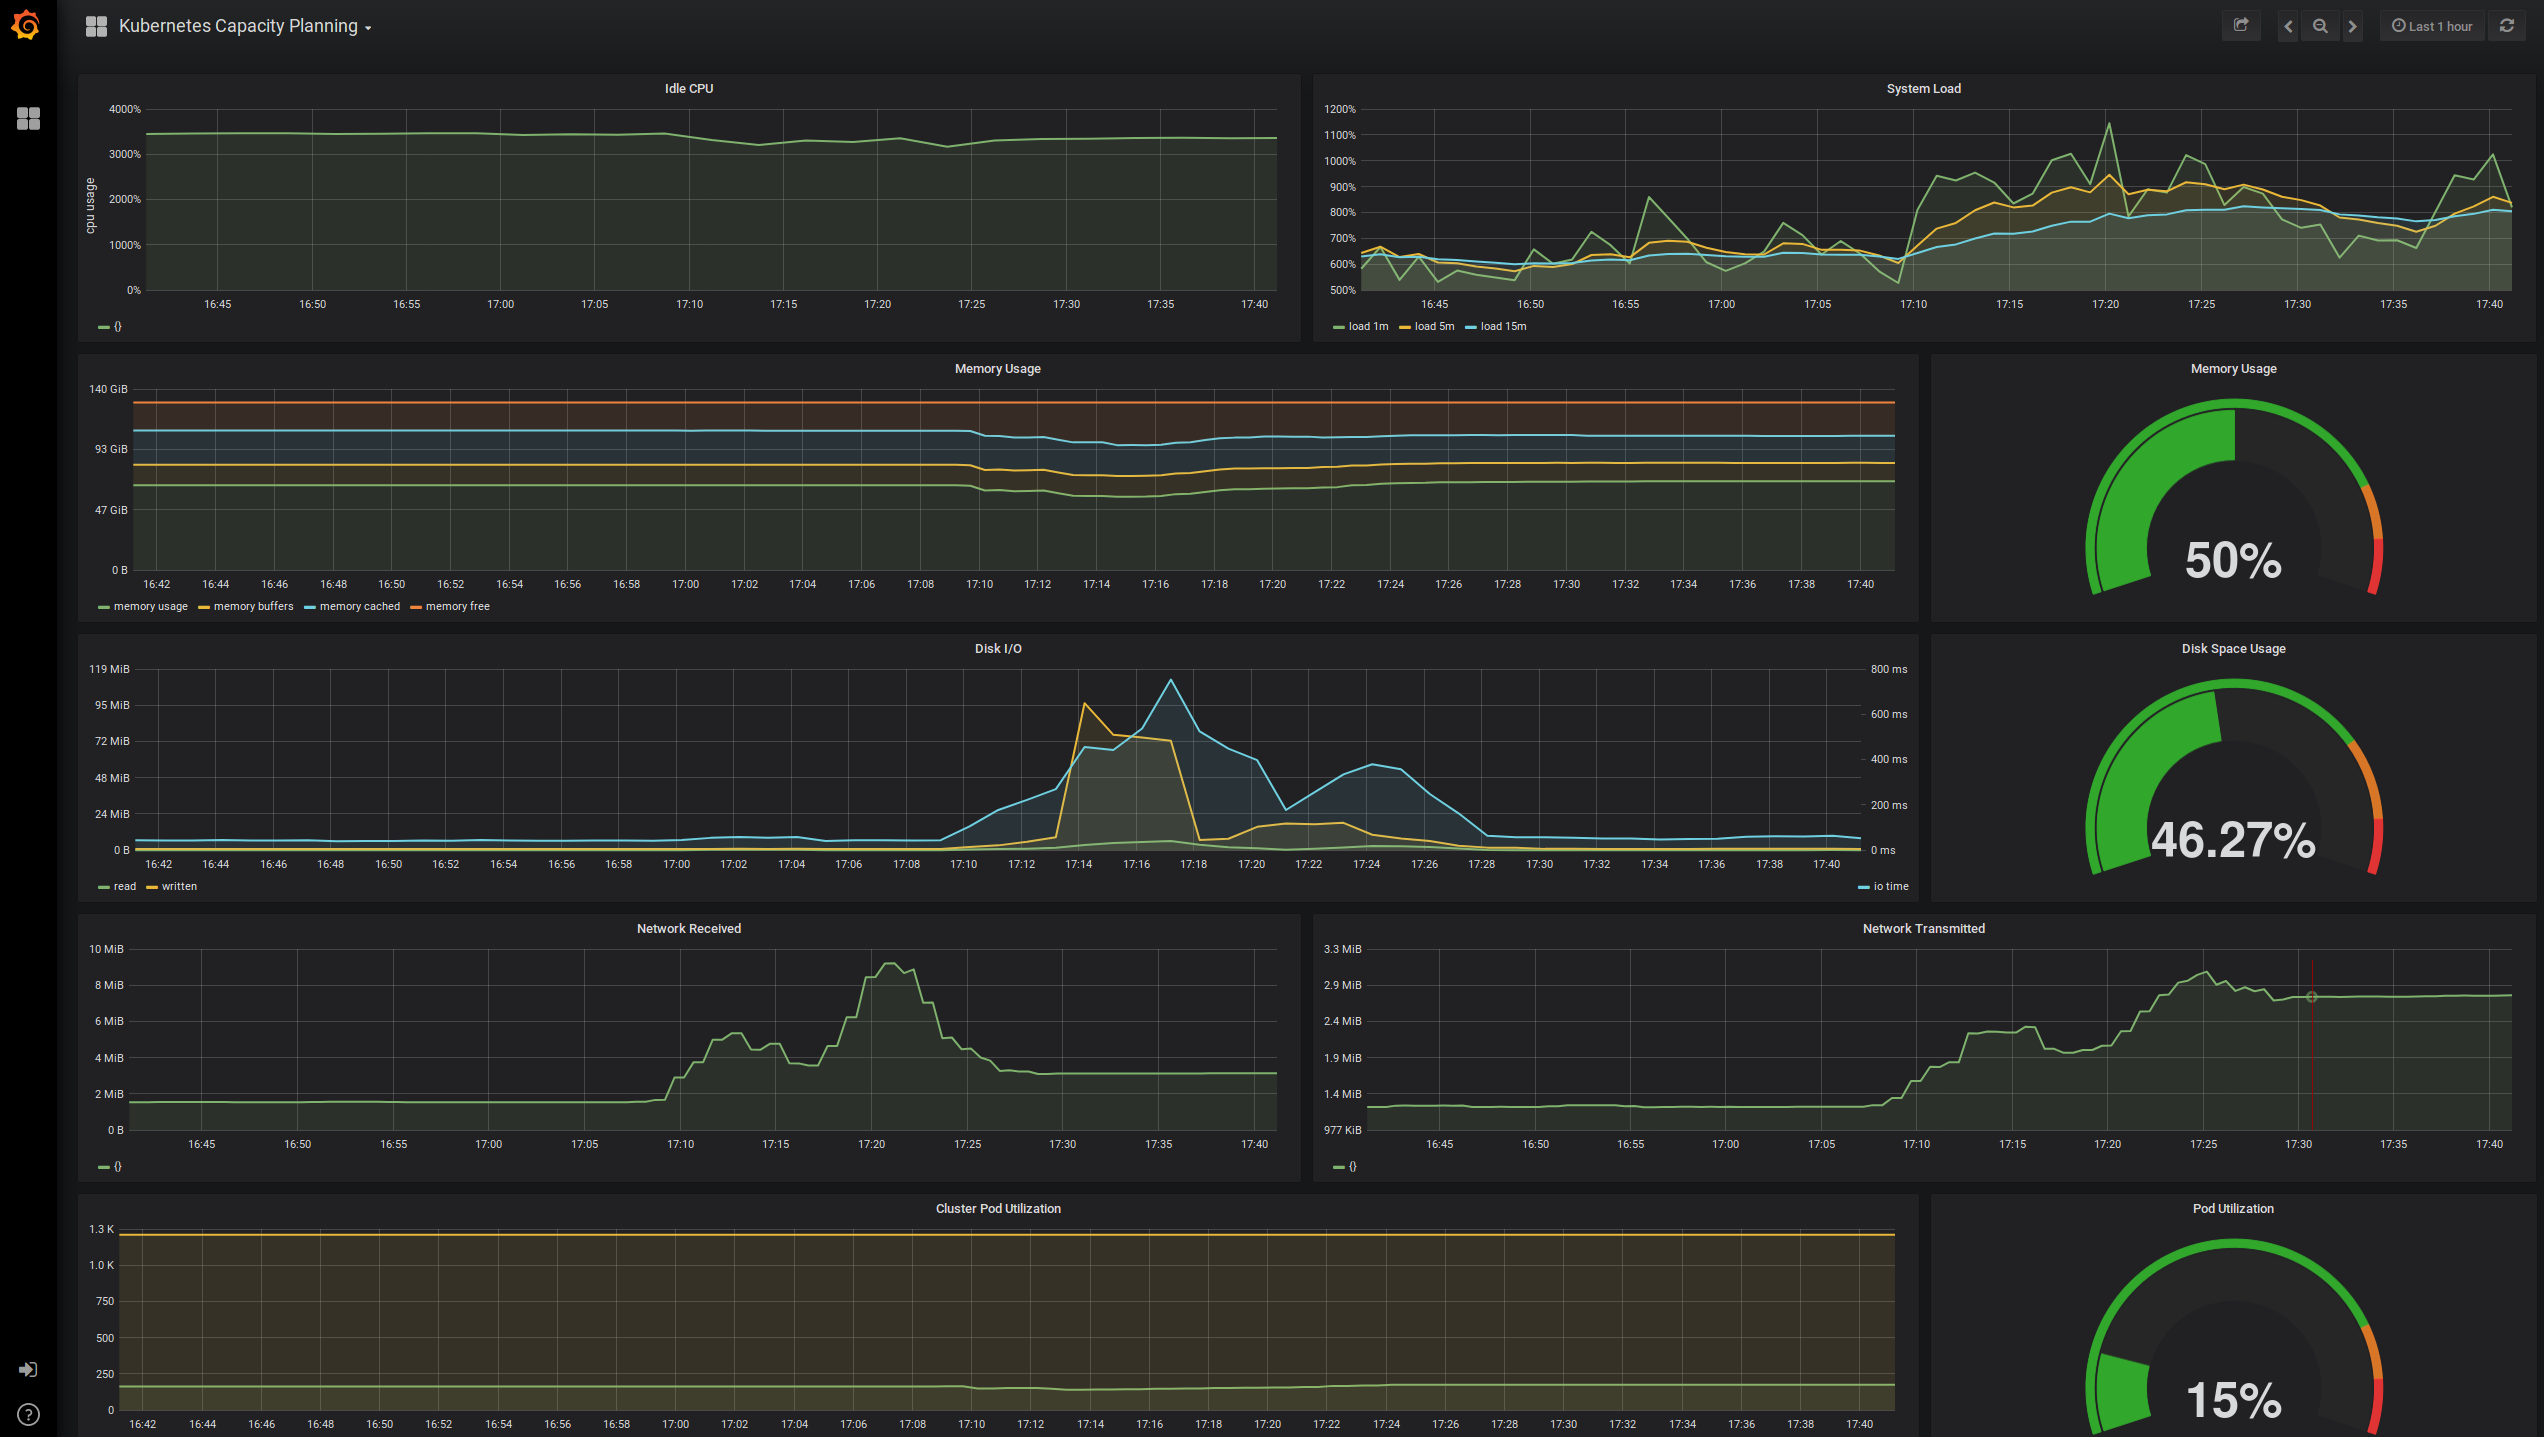Click the red annotation marker in Network Transmitted
This screenshot has height=1437, width=2544.
pyautogui.click(x=2312, y=996)
